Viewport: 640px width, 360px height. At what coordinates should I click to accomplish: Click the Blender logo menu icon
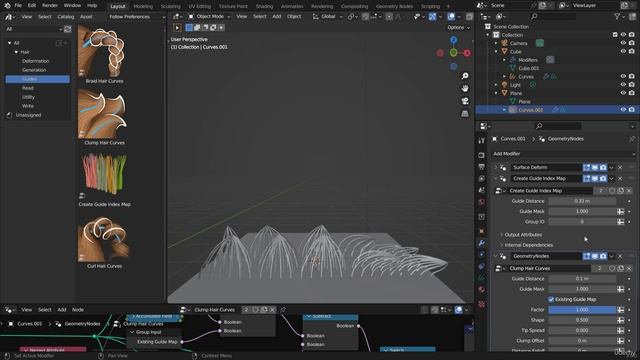(x=7, y=6)
